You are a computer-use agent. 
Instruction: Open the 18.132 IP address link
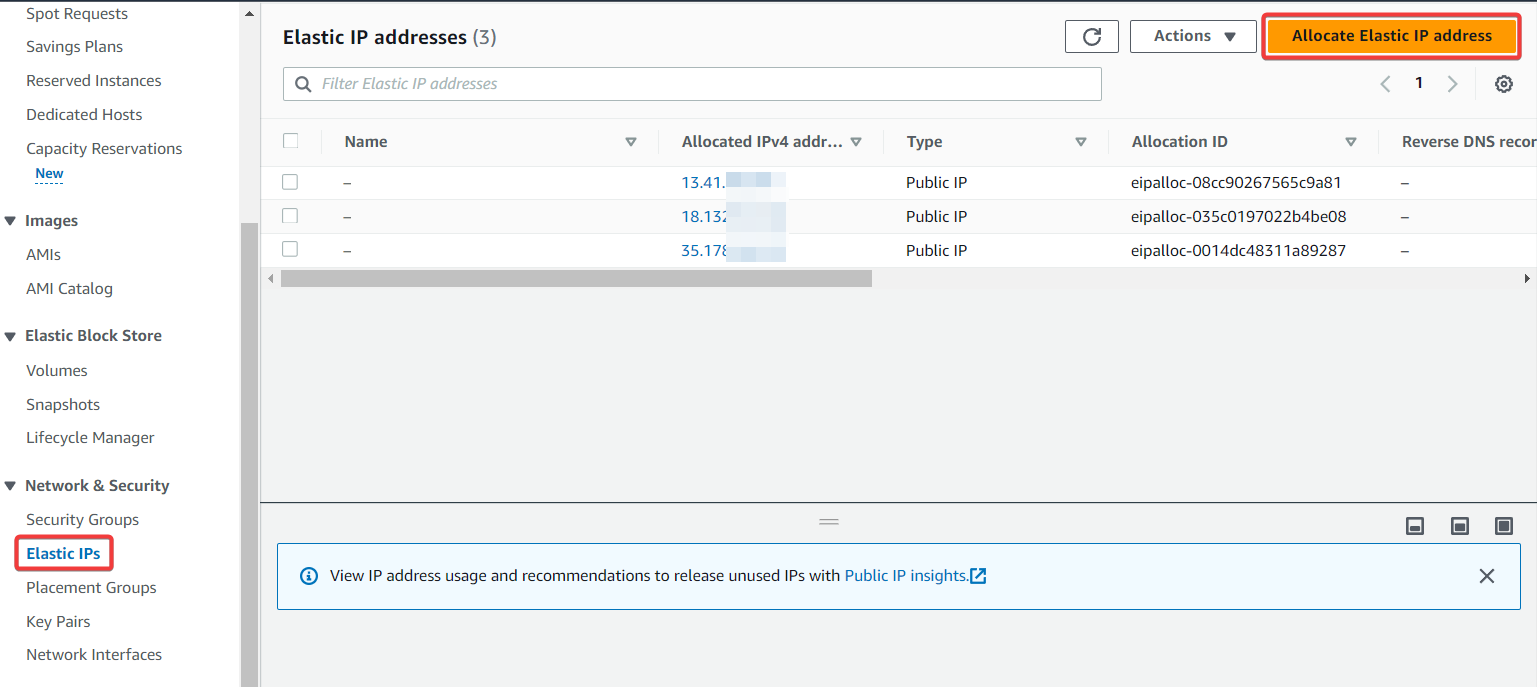(703, 217)
